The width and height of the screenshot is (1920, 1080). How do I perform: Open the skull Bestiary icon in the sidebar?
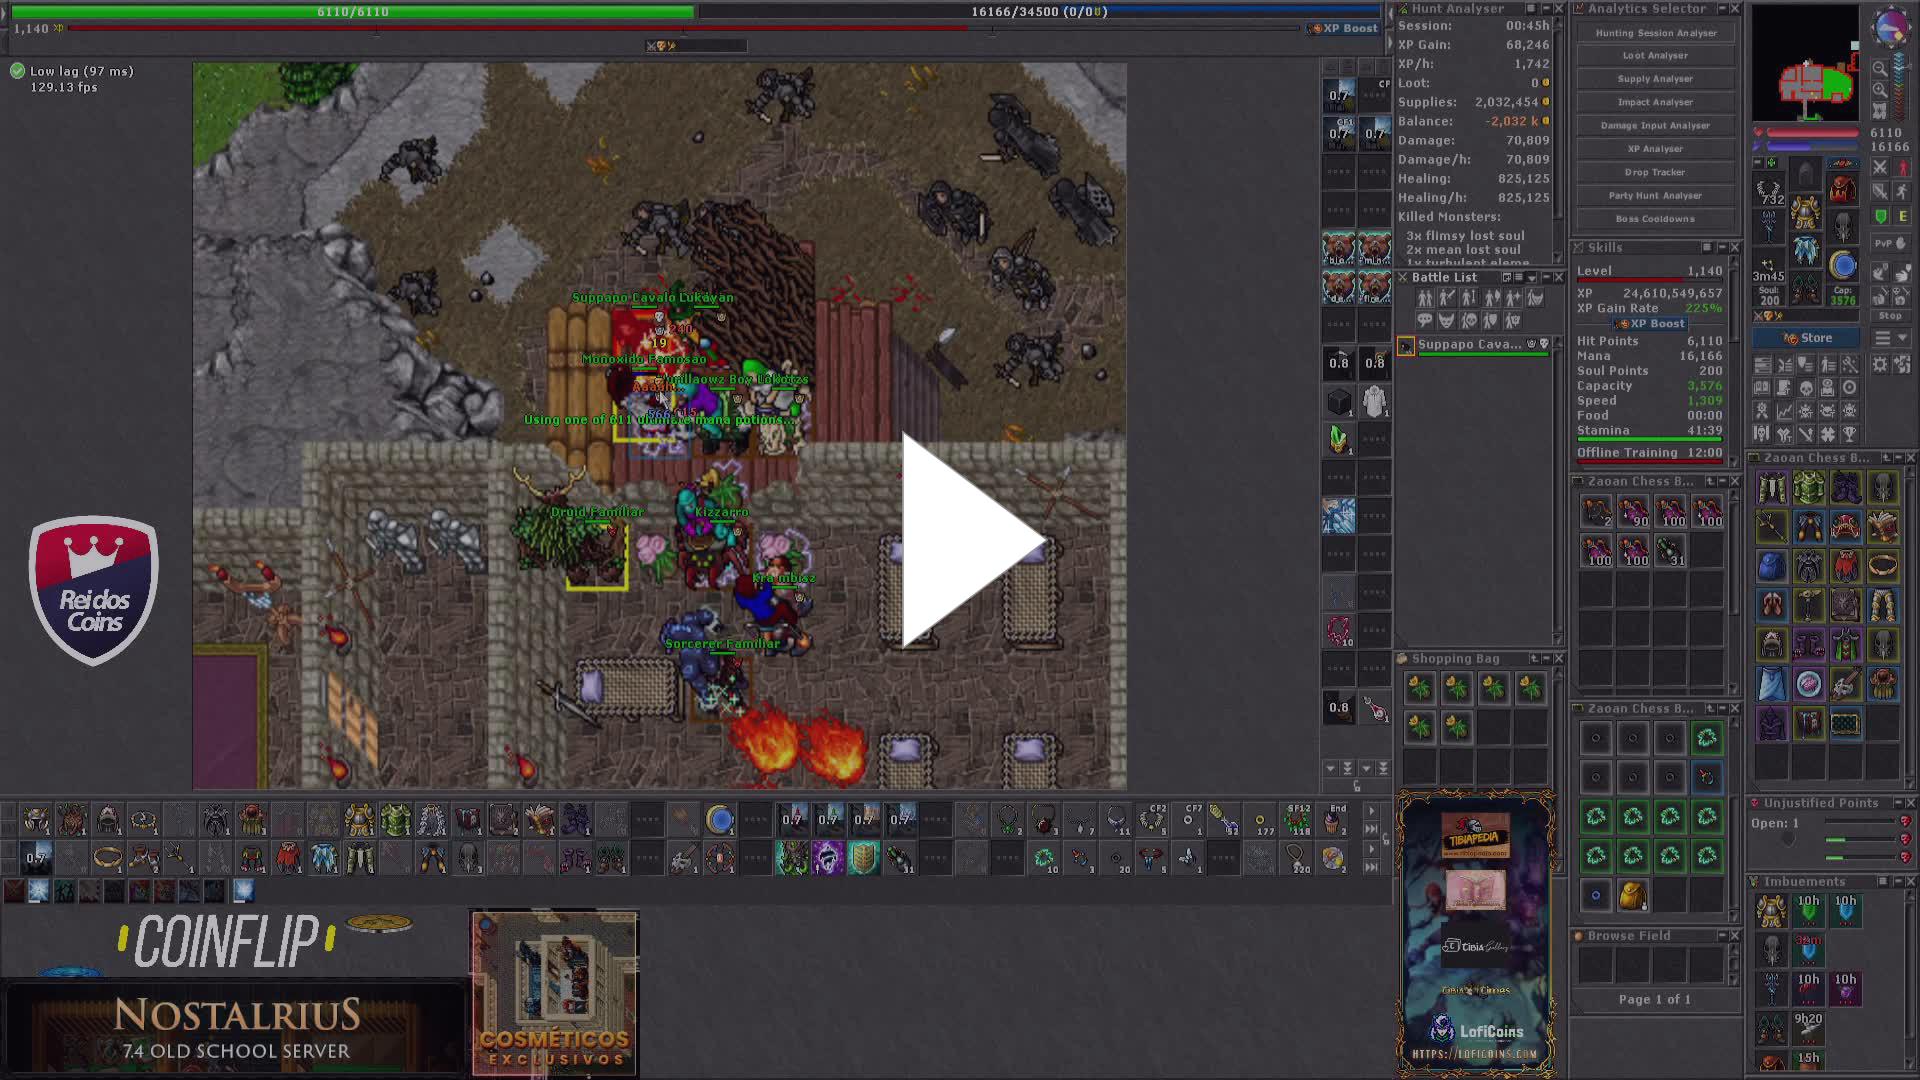(1805, 388)
